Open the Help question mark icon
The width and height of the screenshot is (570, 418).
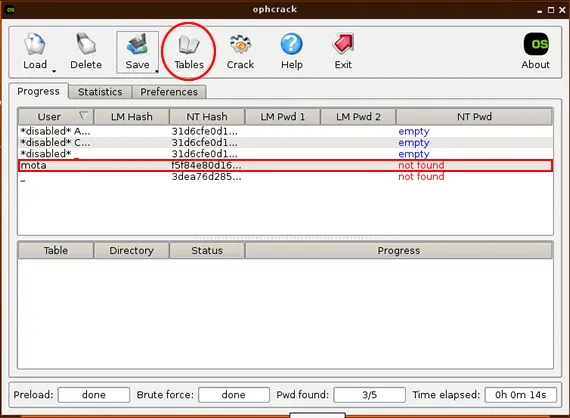point(292,44)
